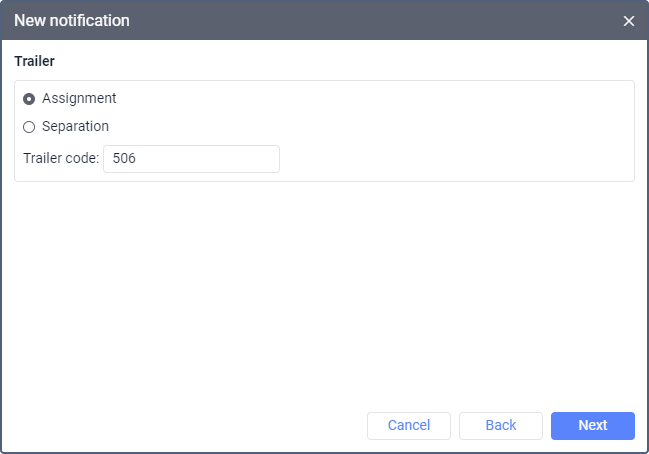Screen dimensions: 649x454
Task: Close the New notification dialog with X
Action: click(x=629, y=21)
